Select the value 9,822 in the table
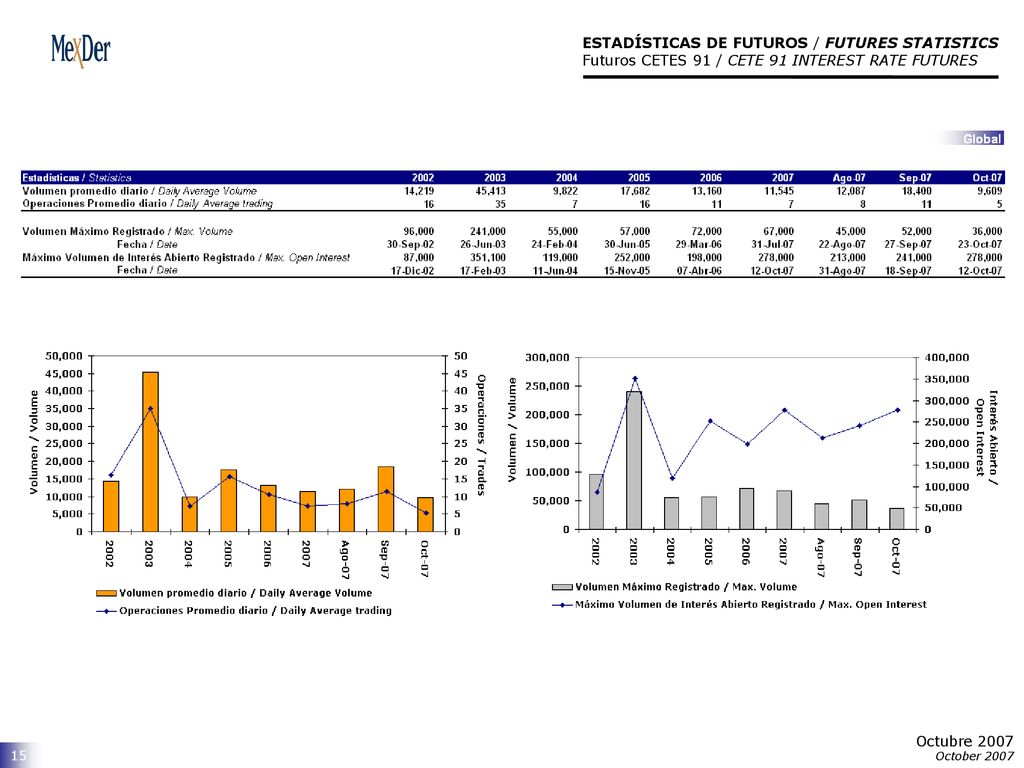 coord(565,191)
